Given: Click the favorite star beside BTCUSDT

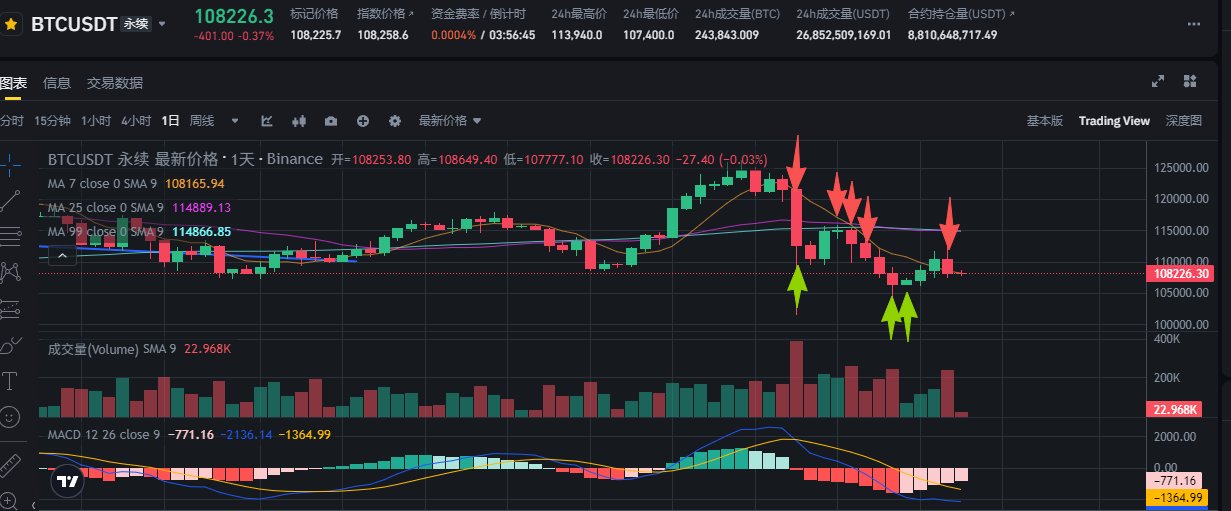Looking at the screenshot, I should click(12, 24).
